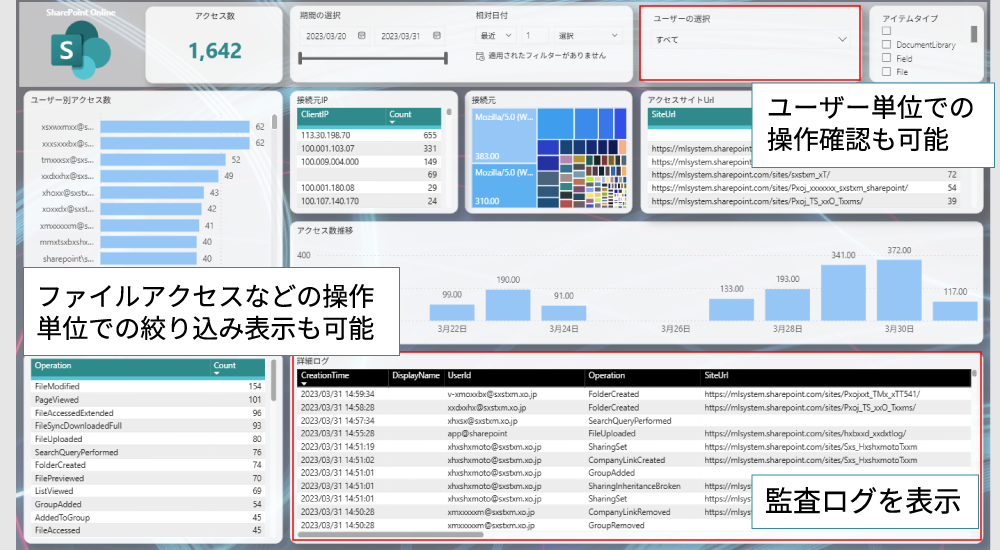The width and height of the screenshot is (1000, 550).
Task: Click the UserId column header in detail log
Action: point(459,376)
